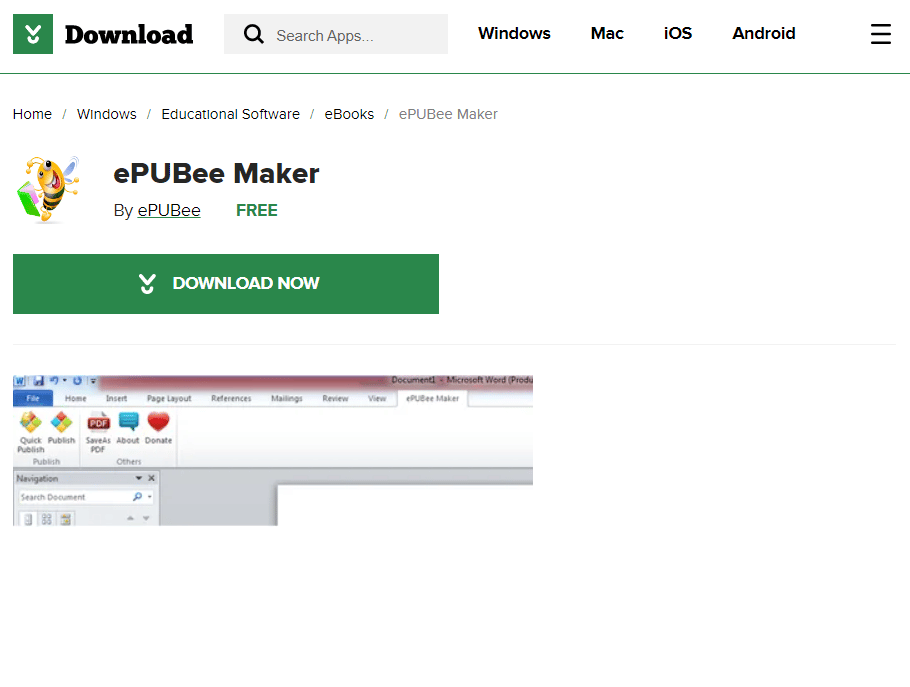
Task: Click the ePUBee Maker bee app icon
Action: coord(48,190)
